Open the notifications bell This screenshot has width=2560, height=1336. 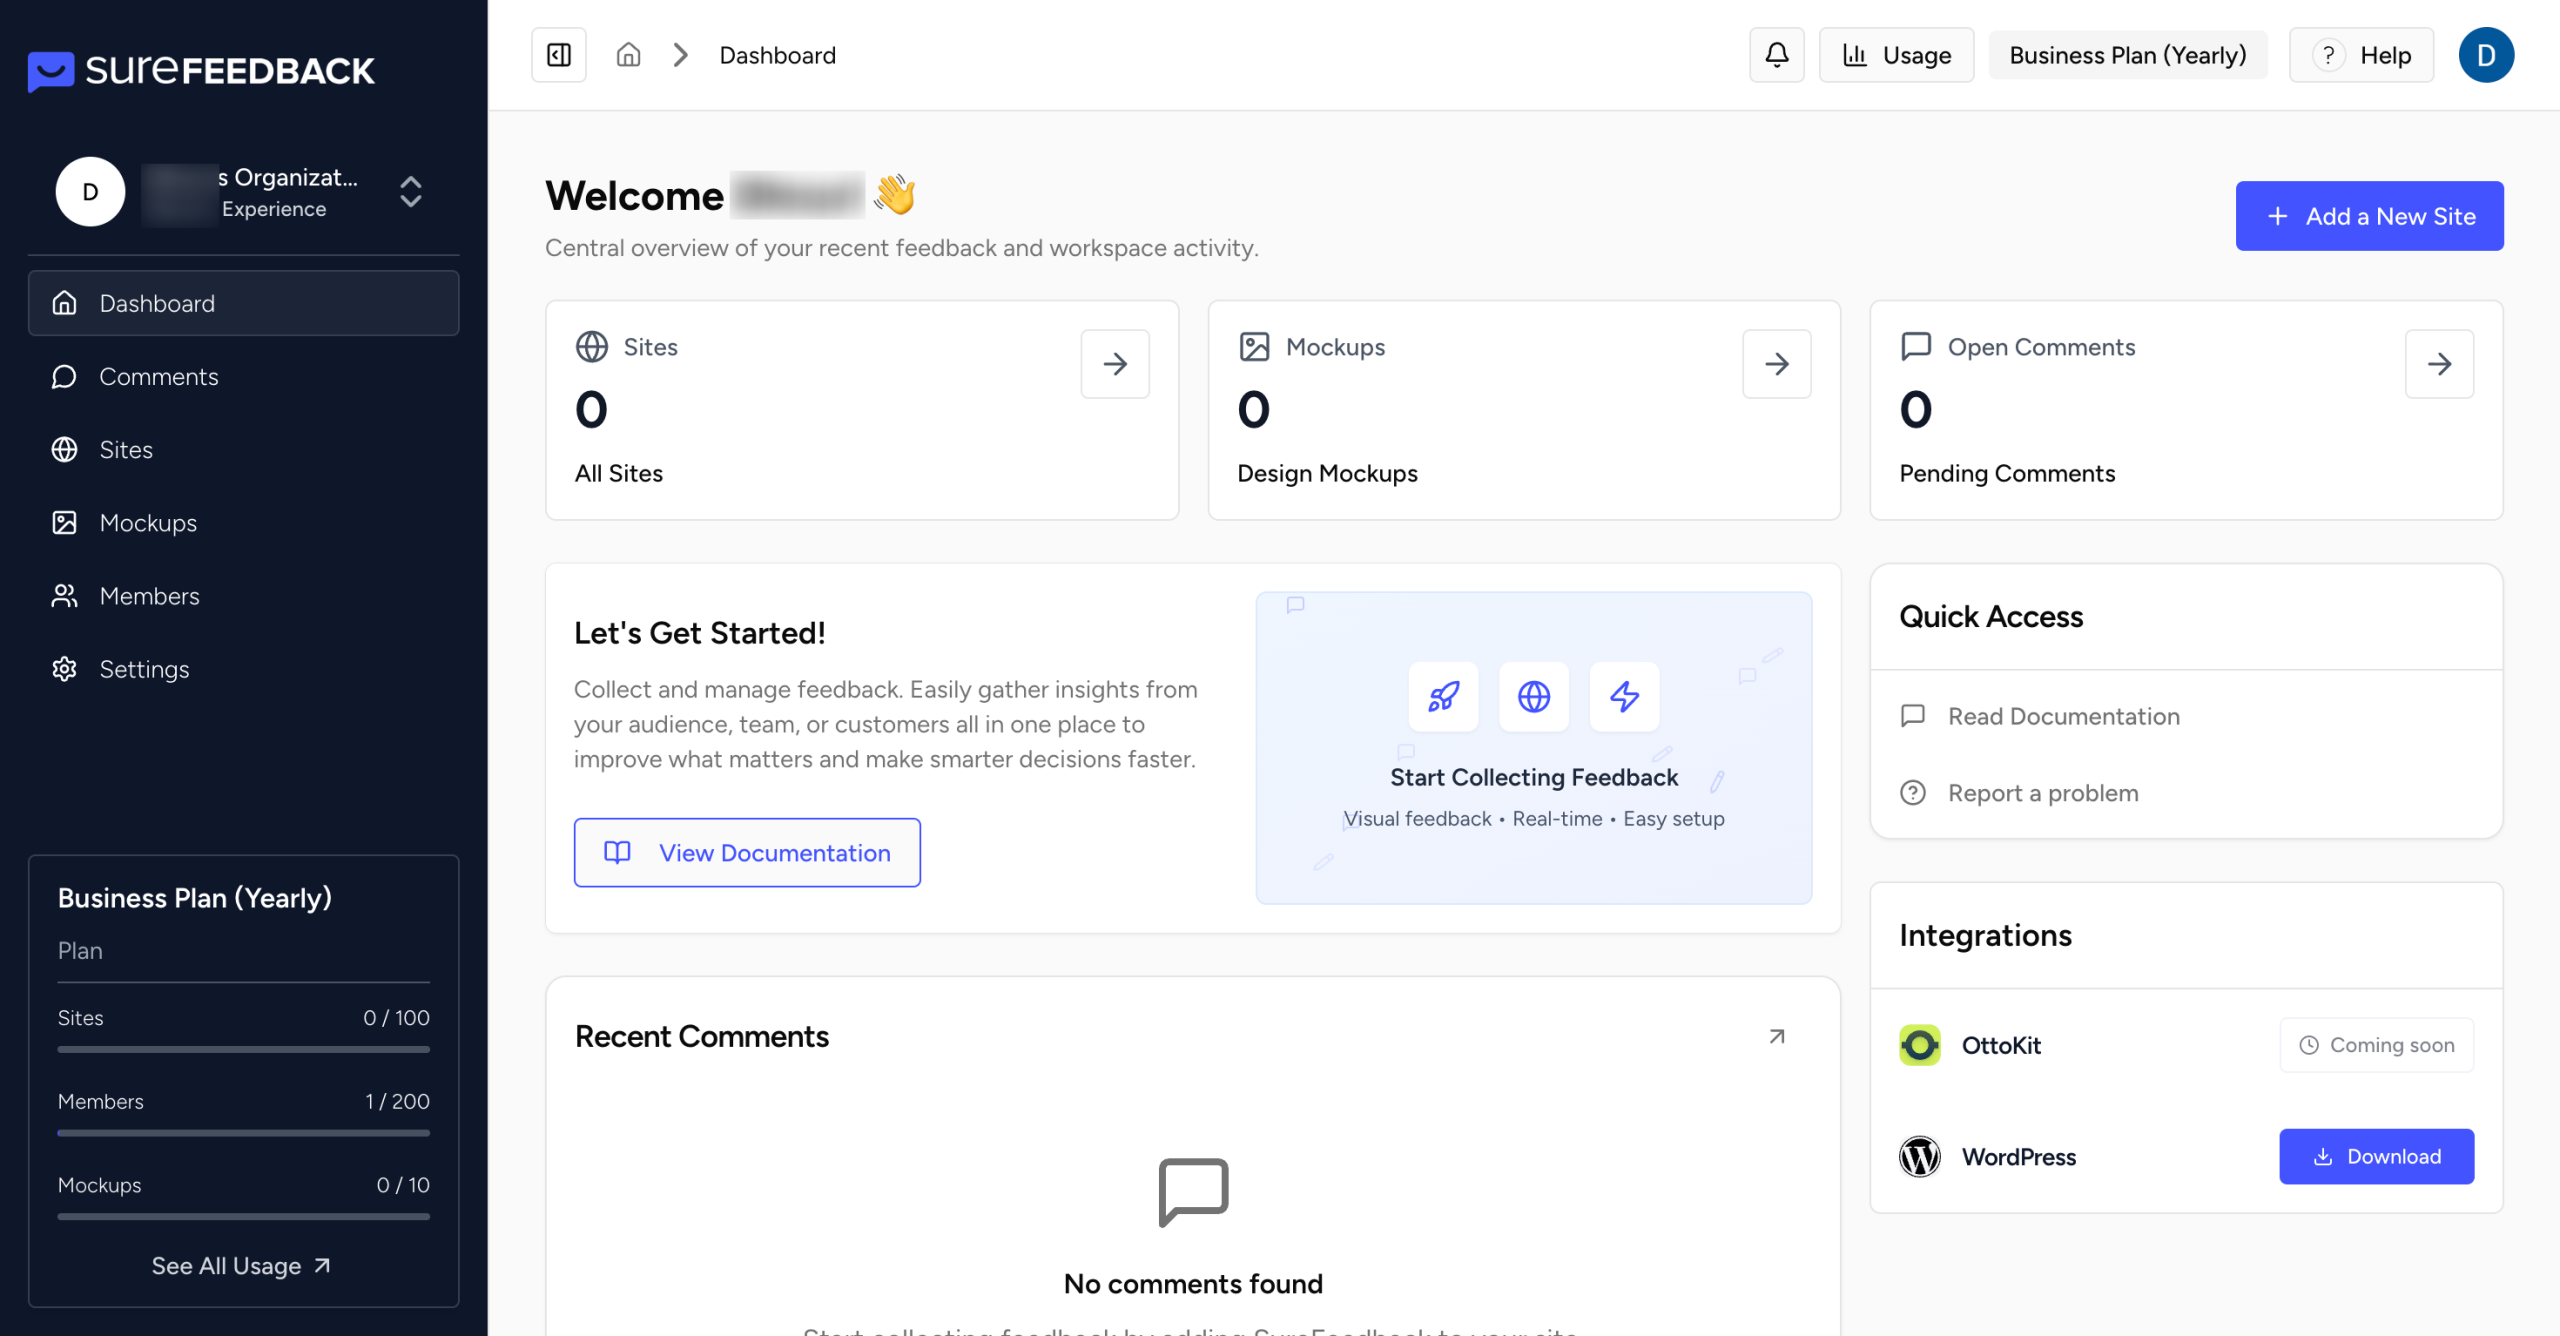1776,55
